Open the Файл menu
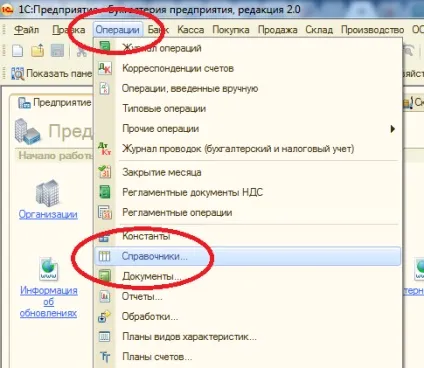424x368 pixels. pyautogui.click(x=26, y=30)
